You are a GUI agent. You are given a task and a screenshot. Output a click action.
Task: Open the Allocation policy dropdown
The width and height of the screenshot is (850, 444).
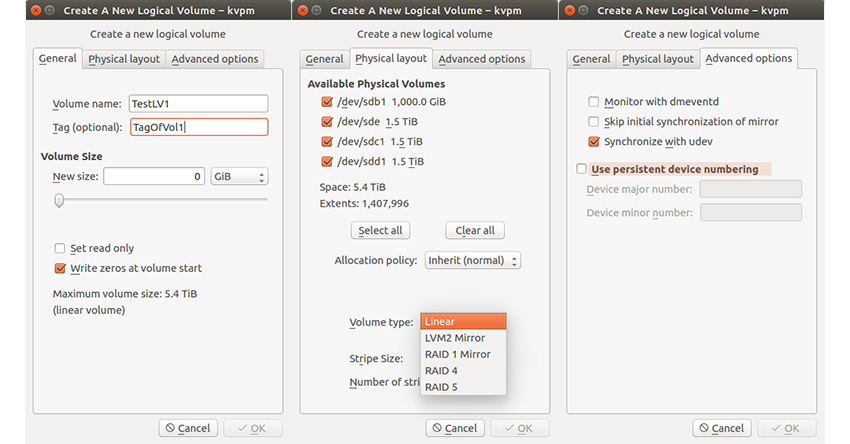(473, 261)
